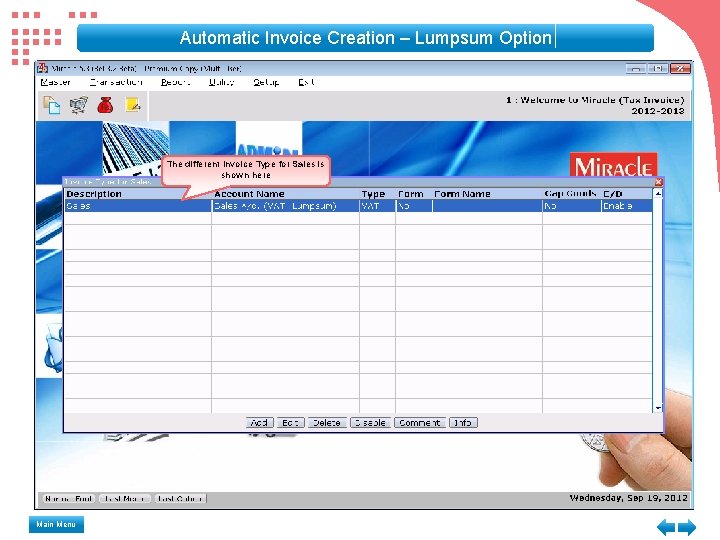Open the Transaction menu

(x=116, y=82)
